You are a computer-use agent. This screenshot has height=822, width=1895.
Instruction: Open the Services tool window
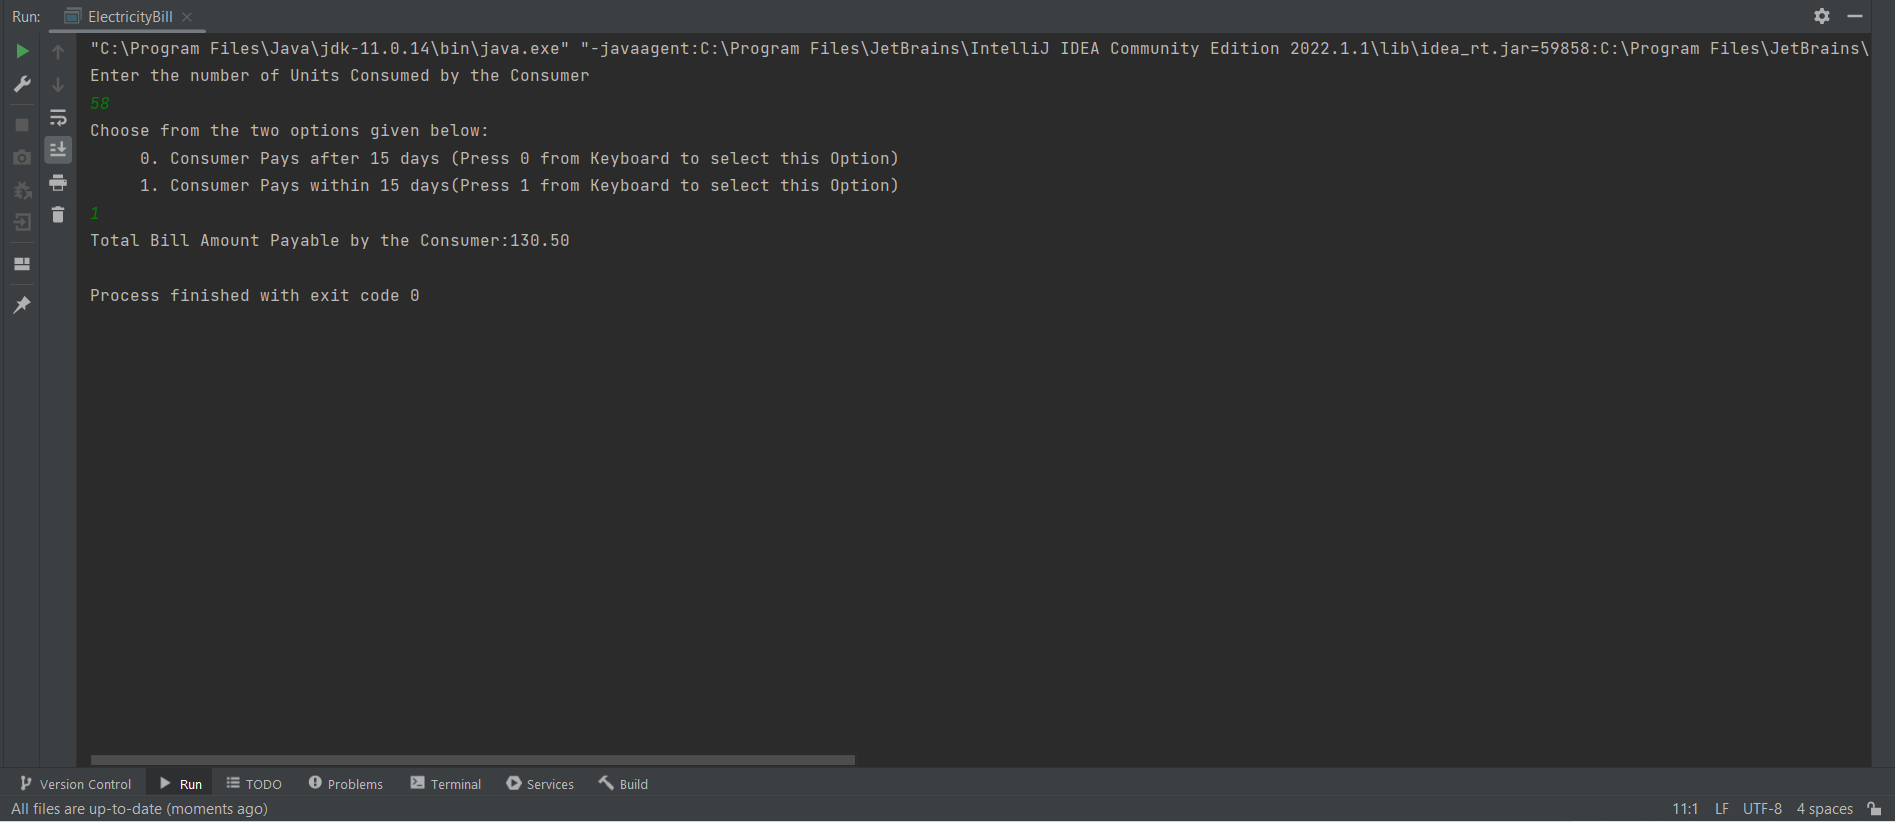(540, 783)
